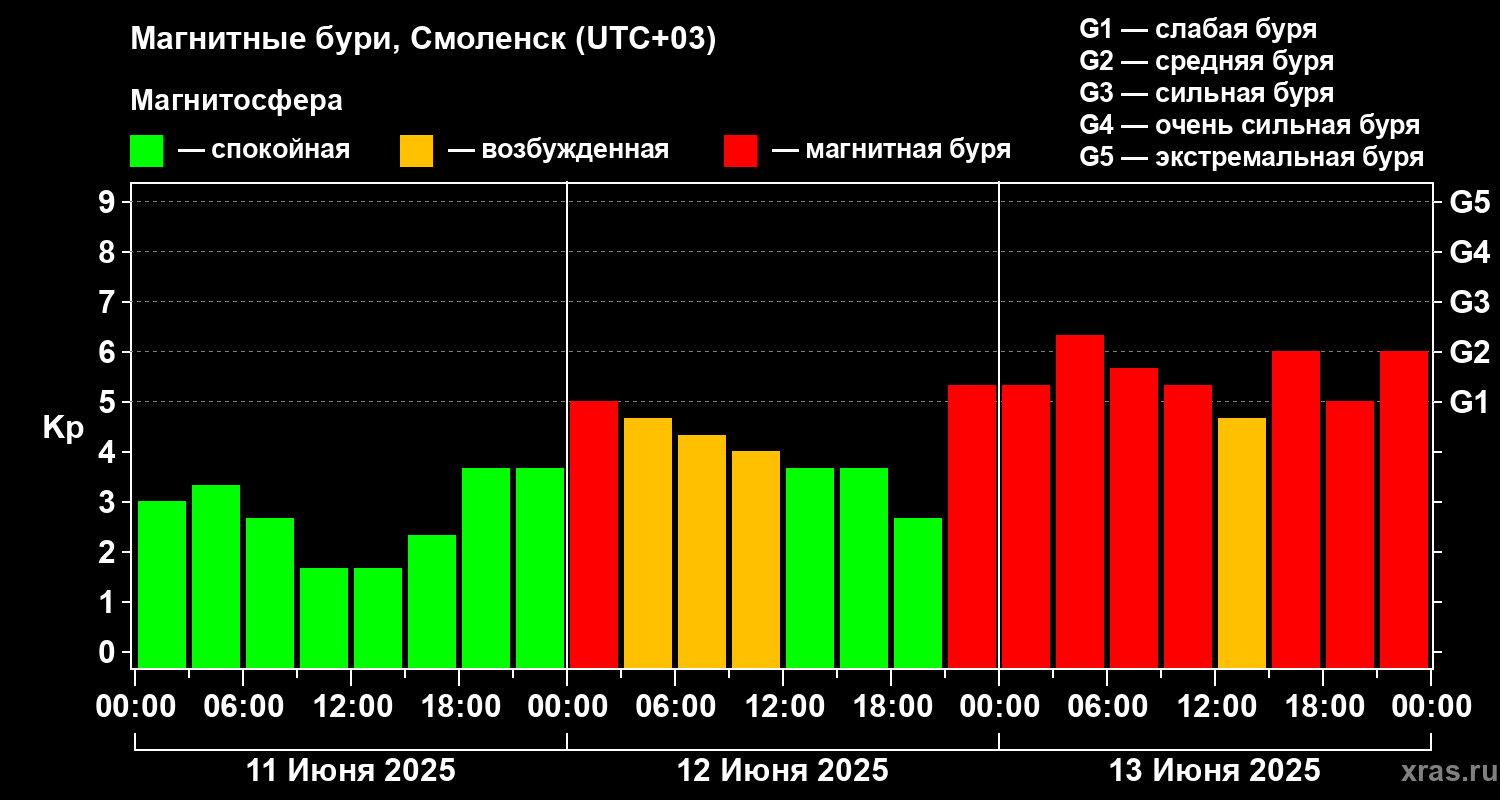Click the 'Kp' axis label
Viewport: 1500px width, 800px height.
(63, 427)
